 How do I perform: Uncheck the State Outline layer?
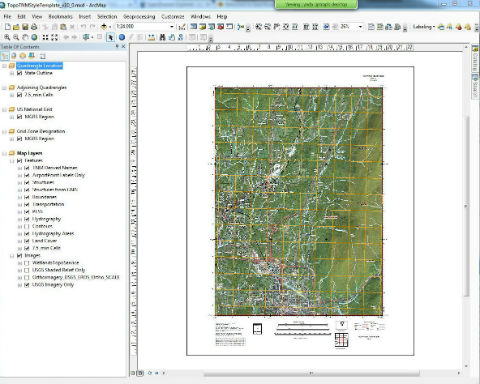point(19,73)
